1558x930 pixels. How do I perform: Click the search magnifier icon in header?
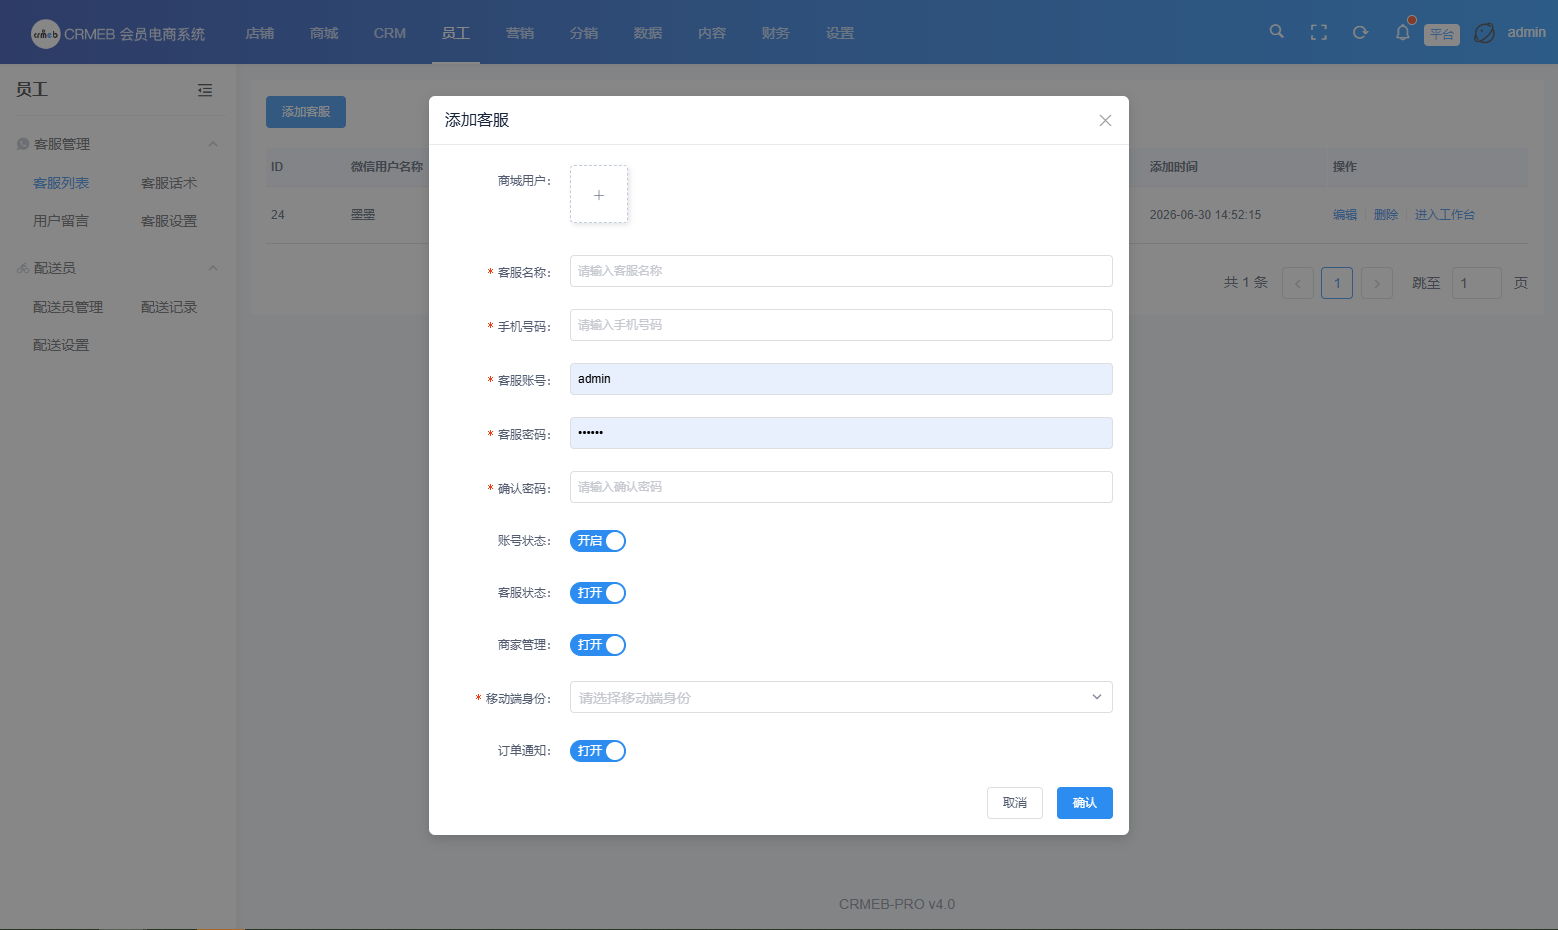point(1276,32)
